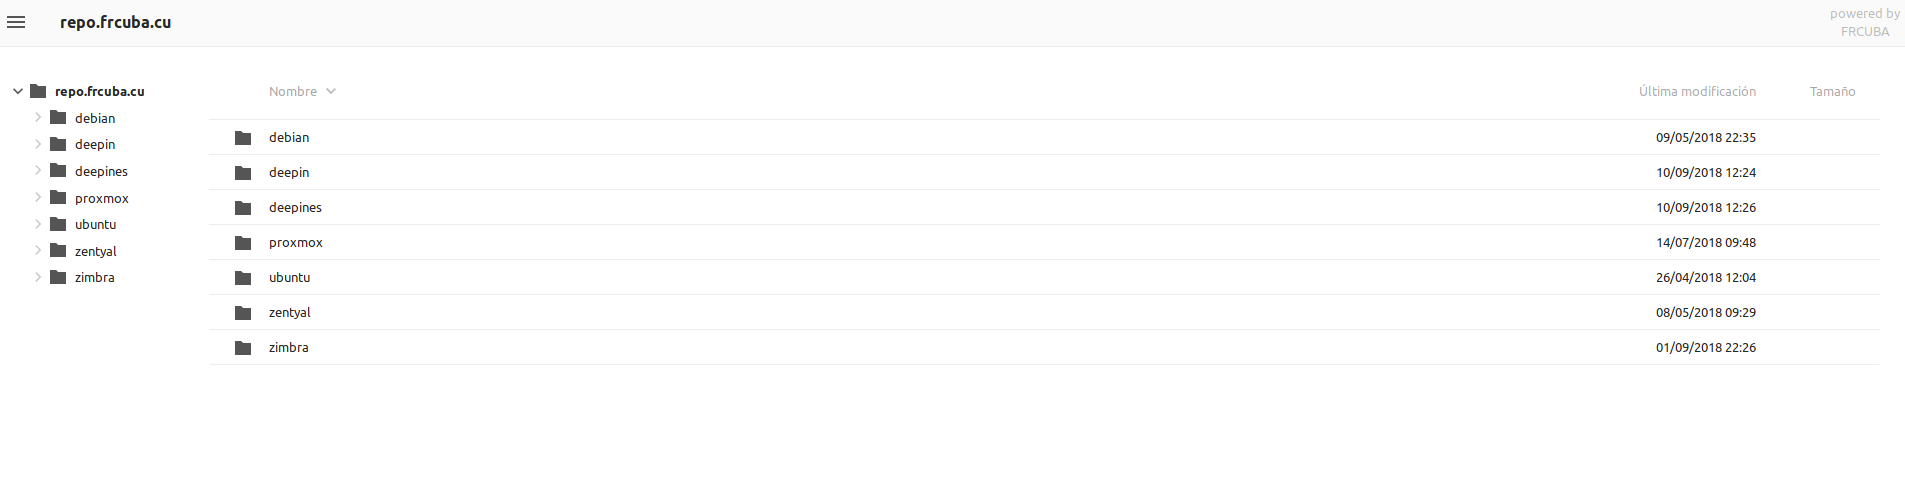This screenshot has width=1905, height=481.
Task: Click the repo.frcuba.cu page title
Action: point(115,22)
